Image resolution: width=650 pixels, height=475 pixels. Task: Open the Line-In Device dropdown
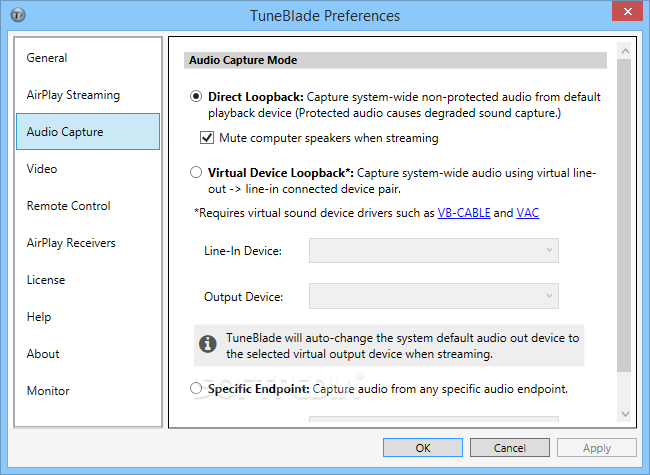tap(434, 250)
